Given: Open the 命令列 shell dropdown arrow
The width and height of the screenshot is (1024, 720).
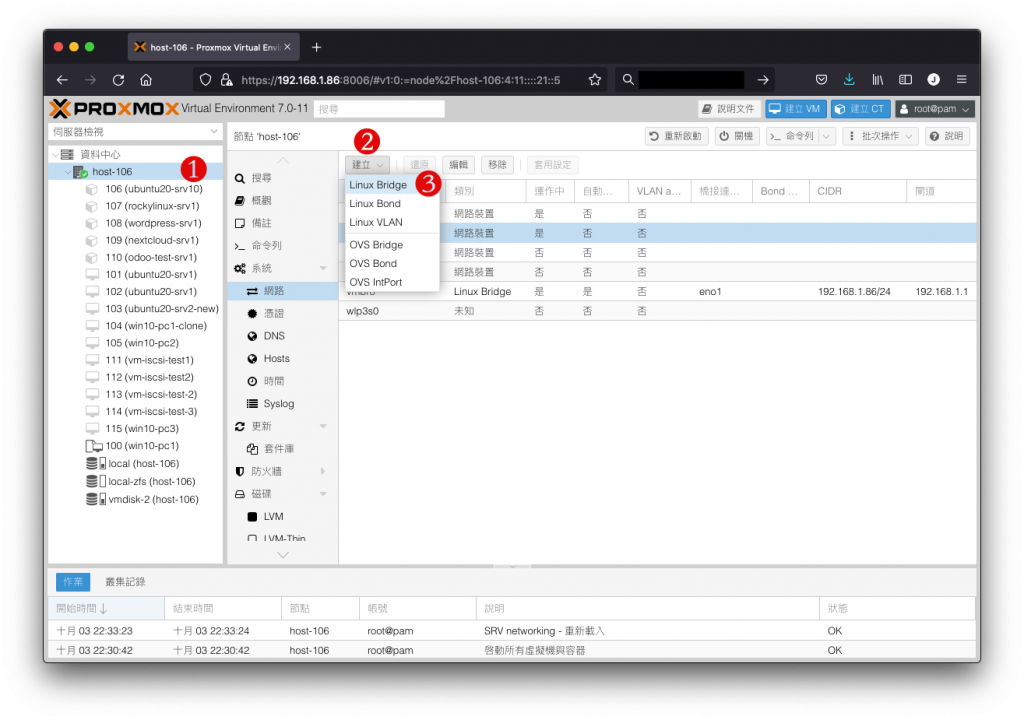Looking at the screenshot, I should [826, 136].
